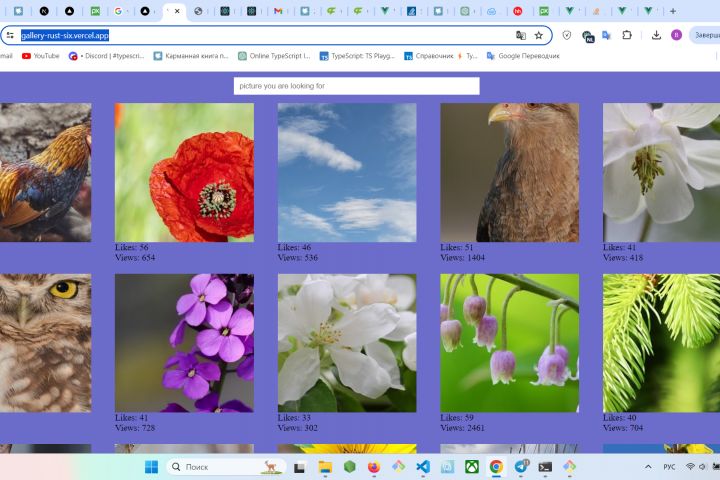This screenshot has width=720, height=480.
Task: Open the volume control in tray
Action: point(702,467)
